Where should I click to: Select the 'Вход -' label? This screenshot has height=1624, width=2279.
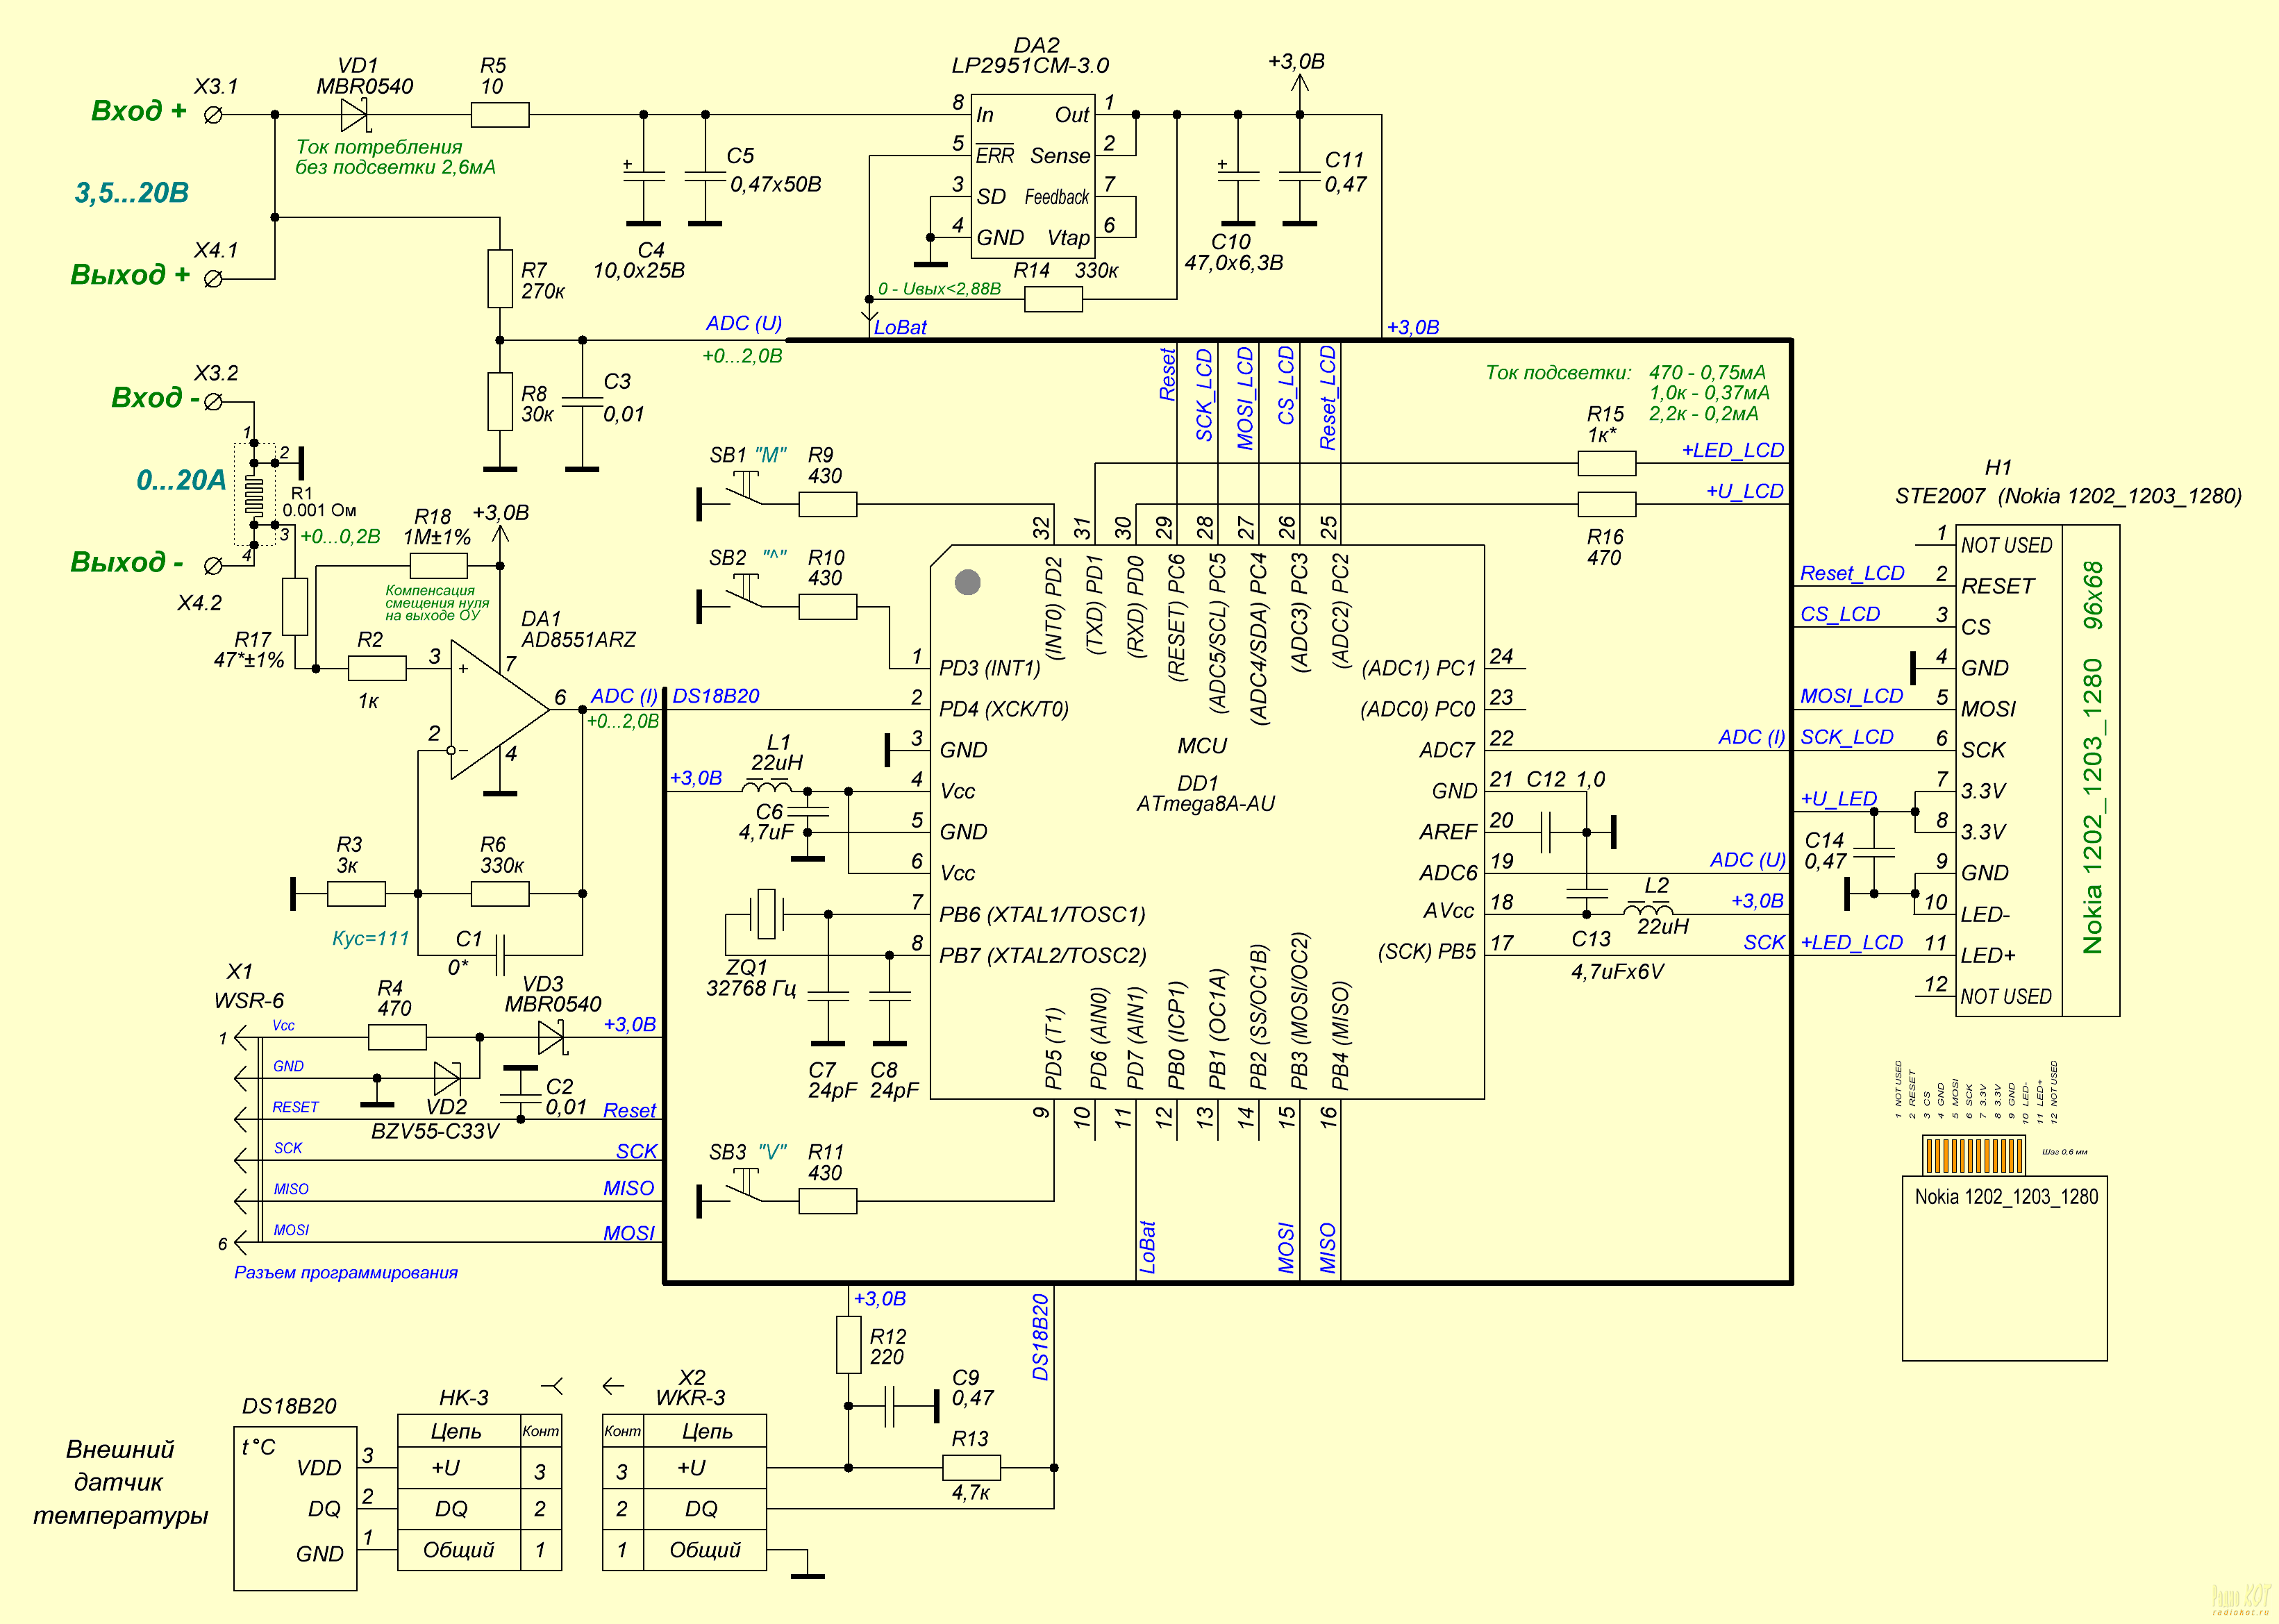coord(155,397)
